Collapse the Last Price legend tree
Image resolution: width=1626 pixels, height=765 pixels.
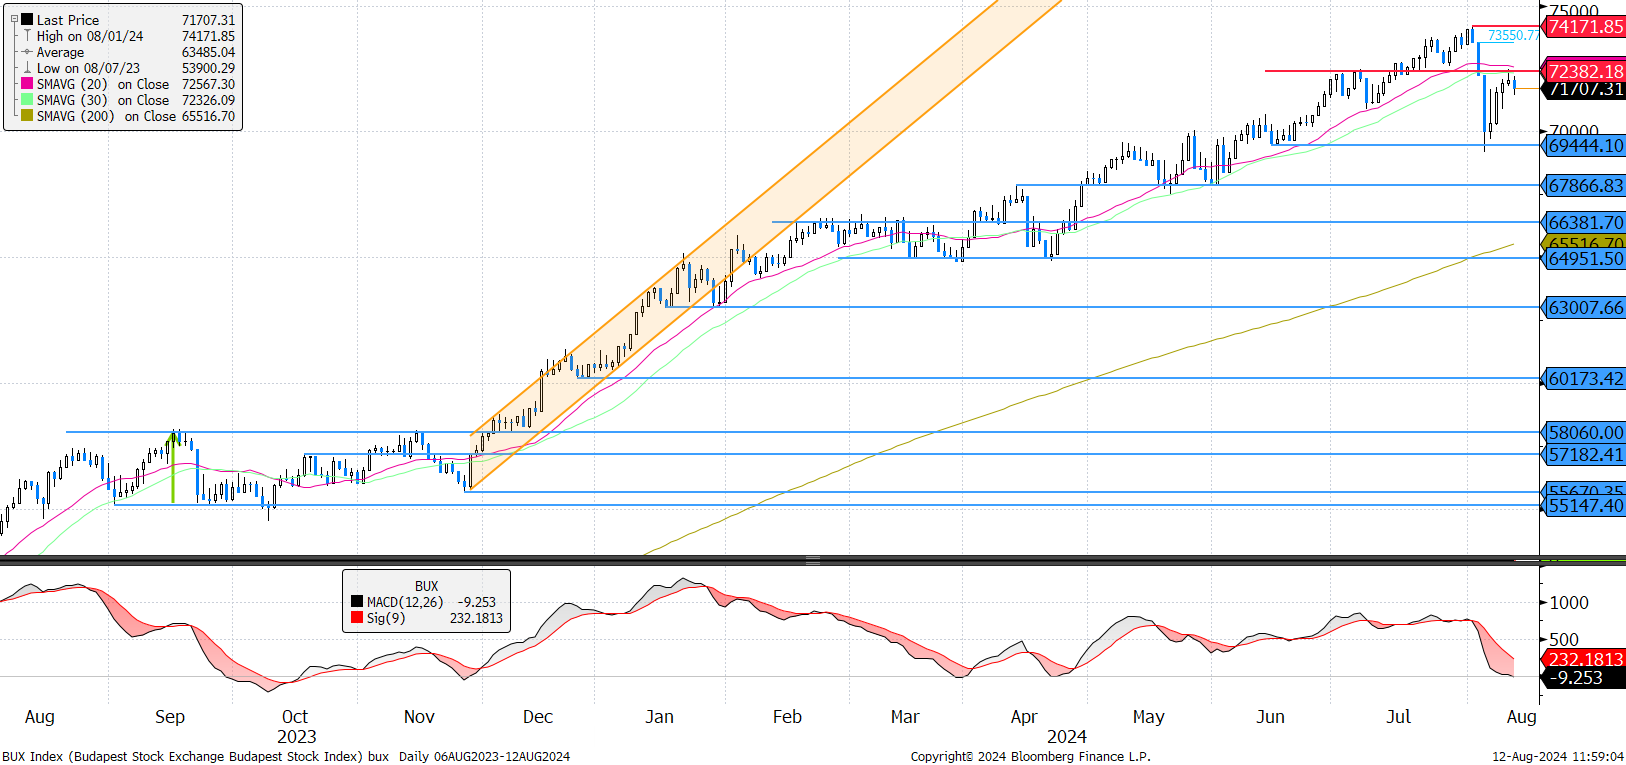14,19
